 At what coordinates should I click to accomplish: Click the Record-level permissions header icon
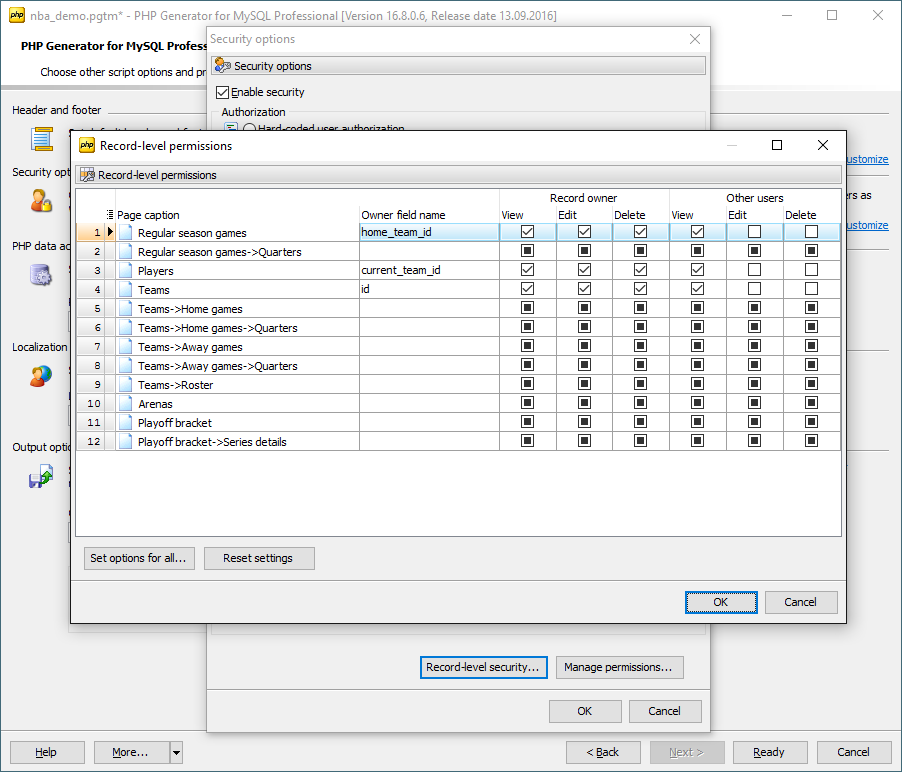coord(87,175)
